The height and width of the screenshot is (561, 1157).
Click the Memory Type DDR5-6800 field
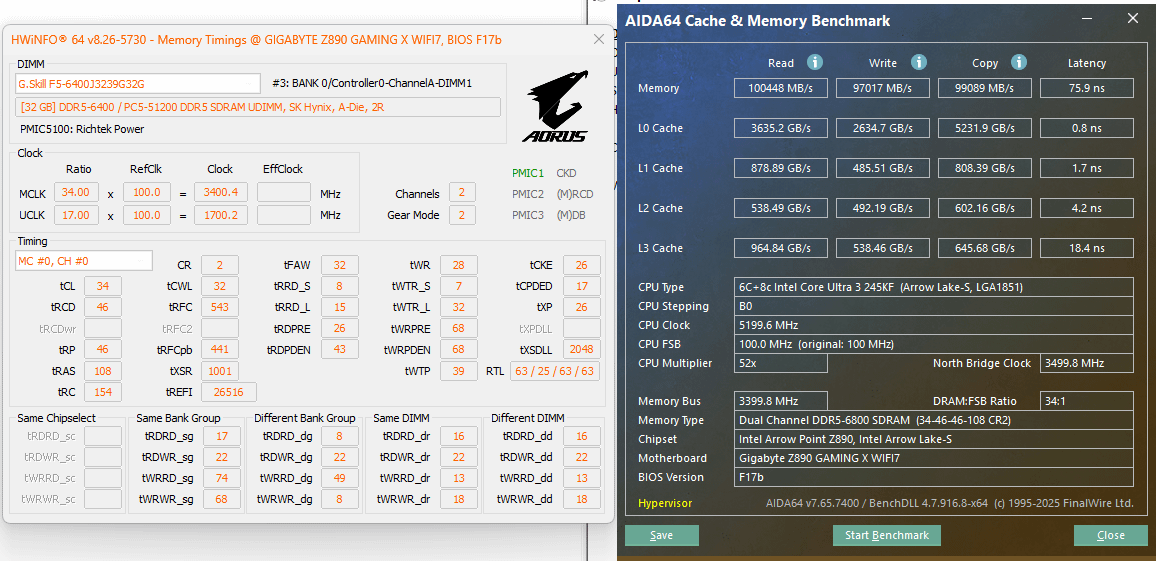coord(934,421)
